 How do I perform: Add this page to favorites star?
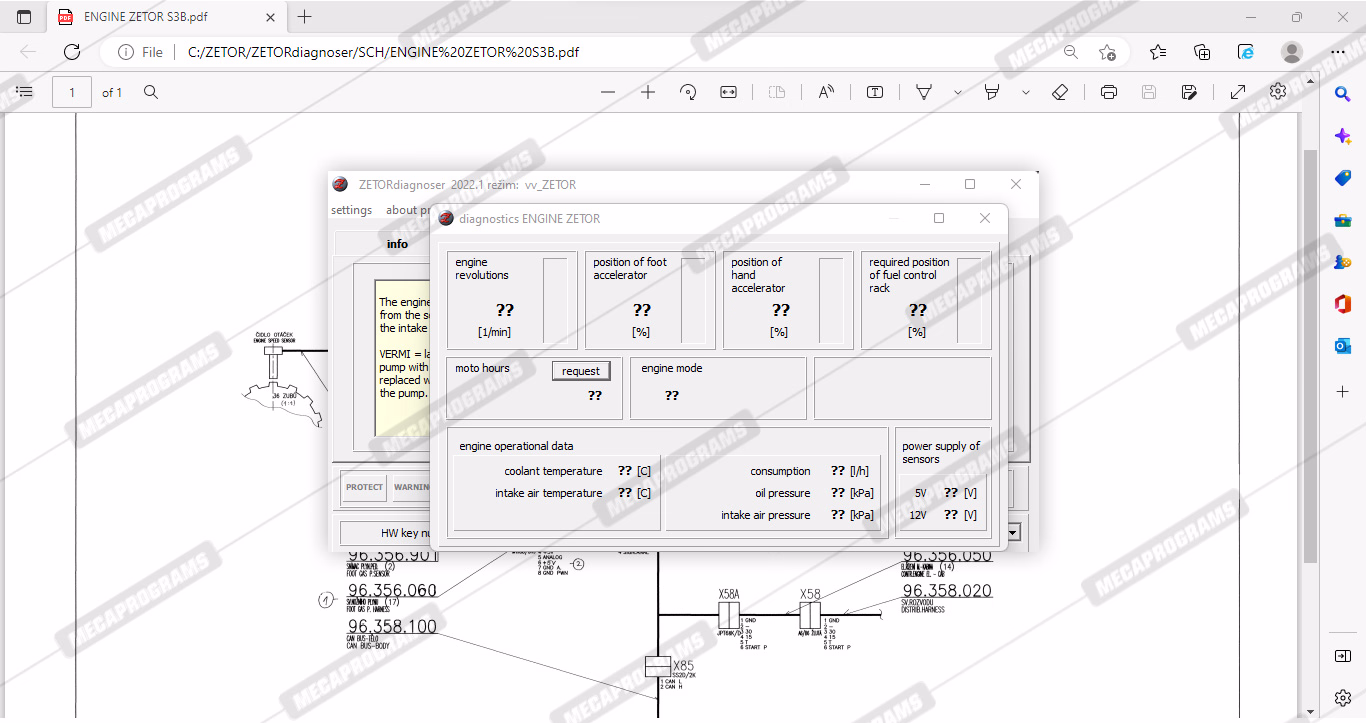point(1107,52)
